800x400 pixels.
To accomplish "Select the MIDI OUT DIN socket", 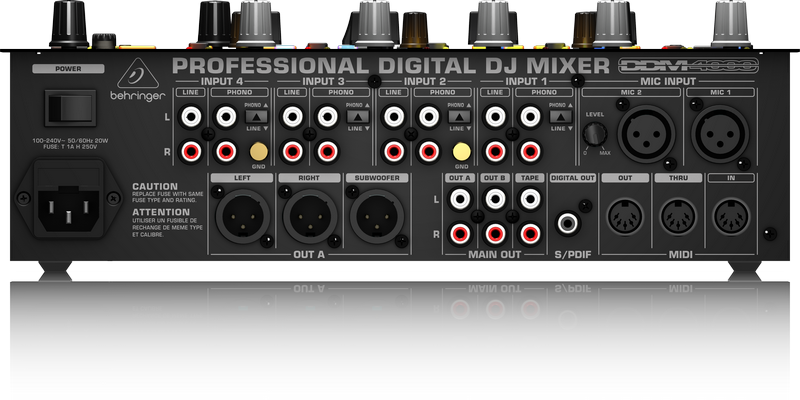I will (625, 217).
